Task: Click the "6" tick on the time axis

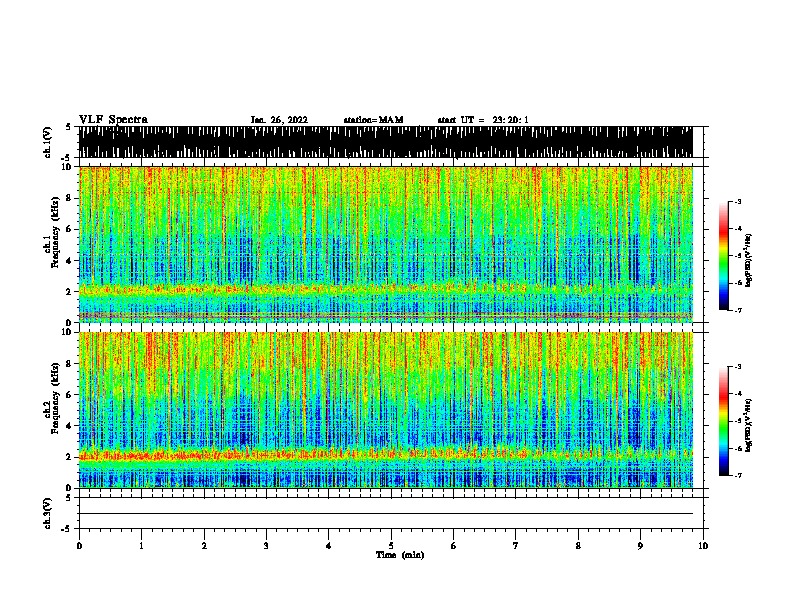Action: [454, 545]
